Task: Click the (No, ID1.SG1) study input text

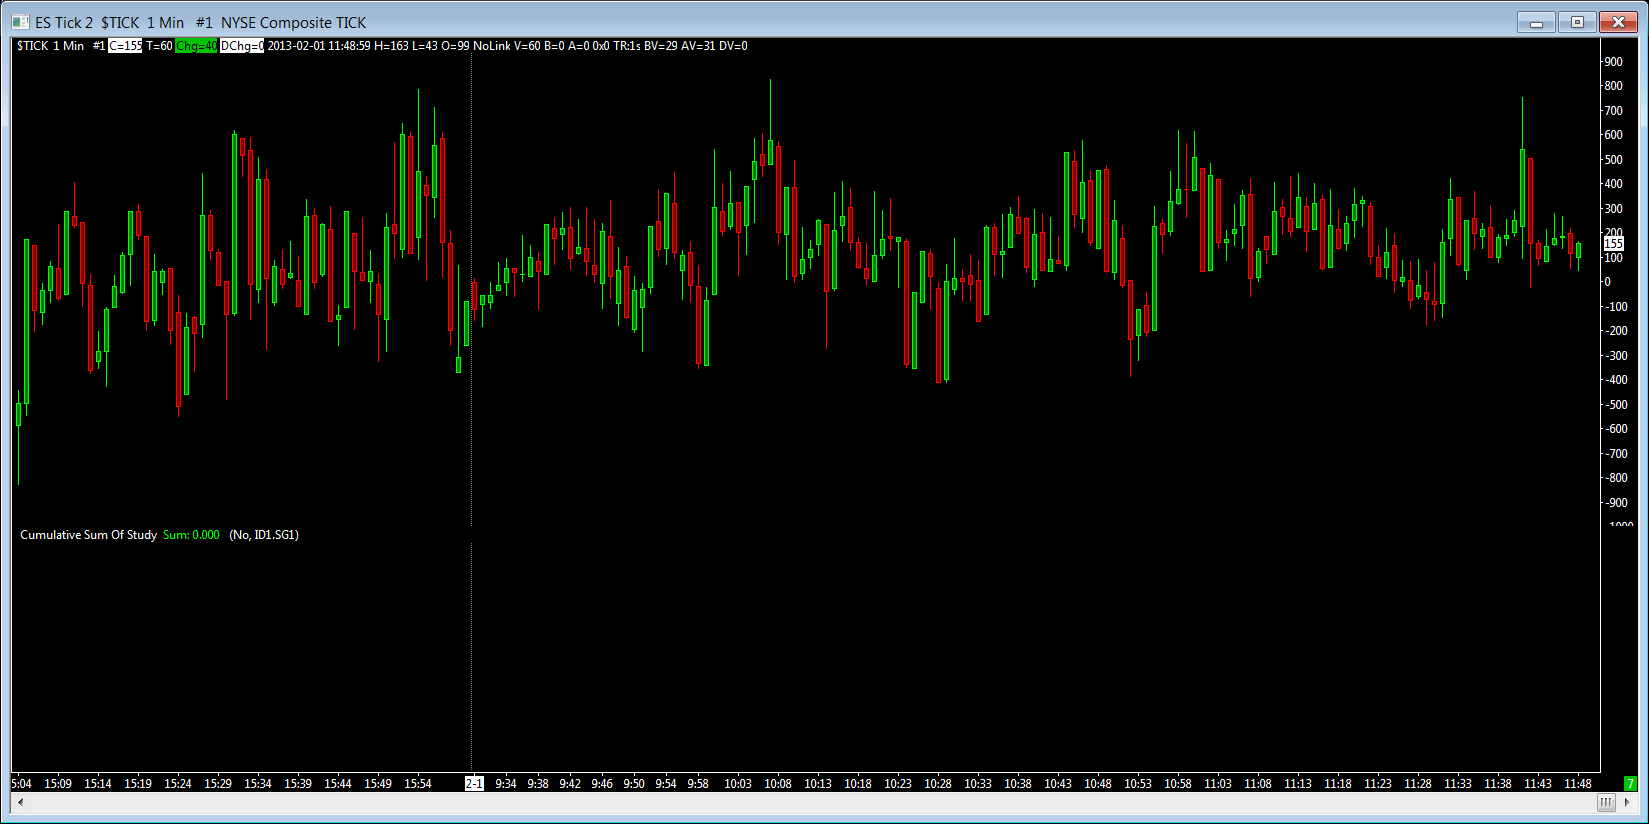Action: (x=264, y=535)
